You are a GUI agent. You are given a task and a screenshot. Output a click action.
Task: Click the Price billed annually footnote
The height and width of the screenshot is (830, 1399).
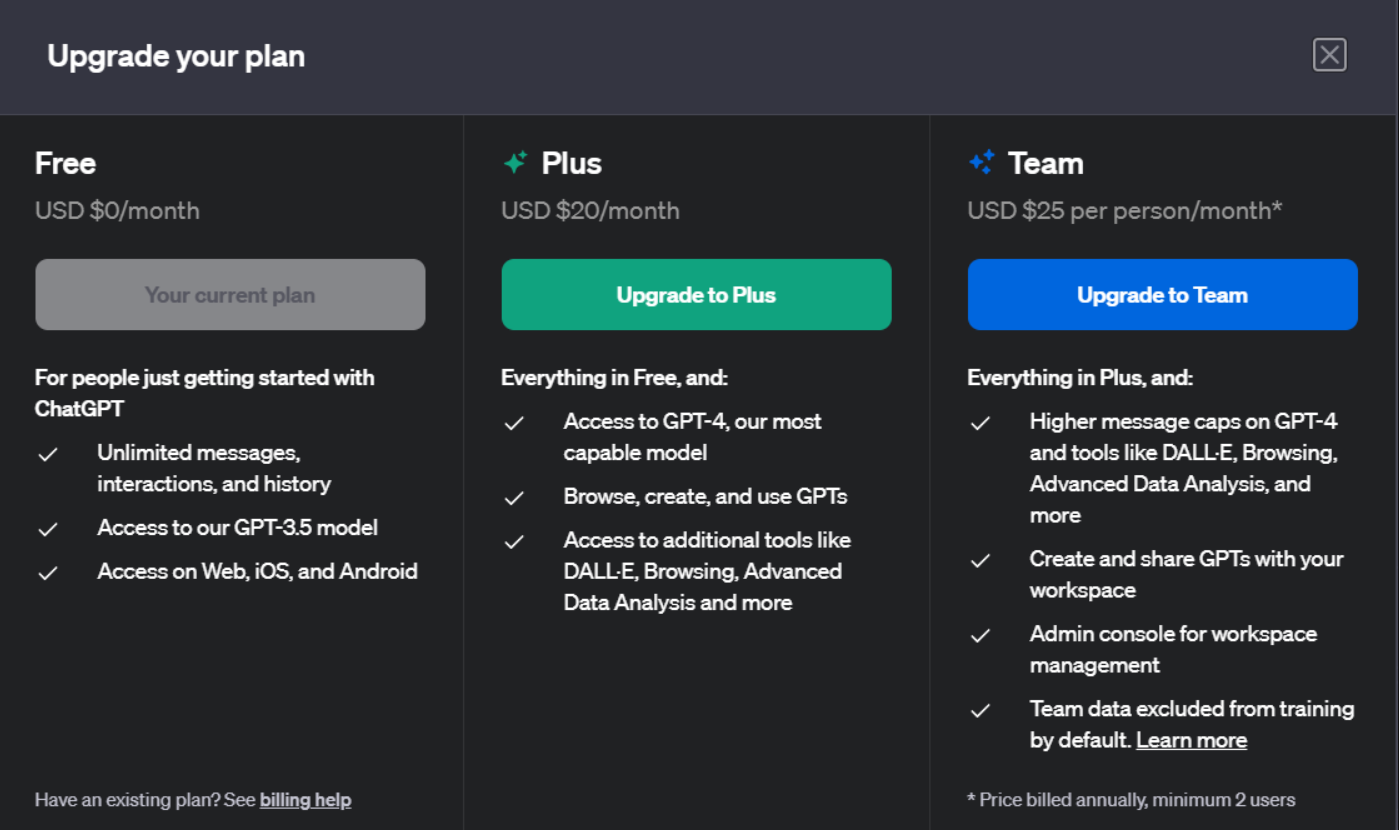[x=1131, y=800]
